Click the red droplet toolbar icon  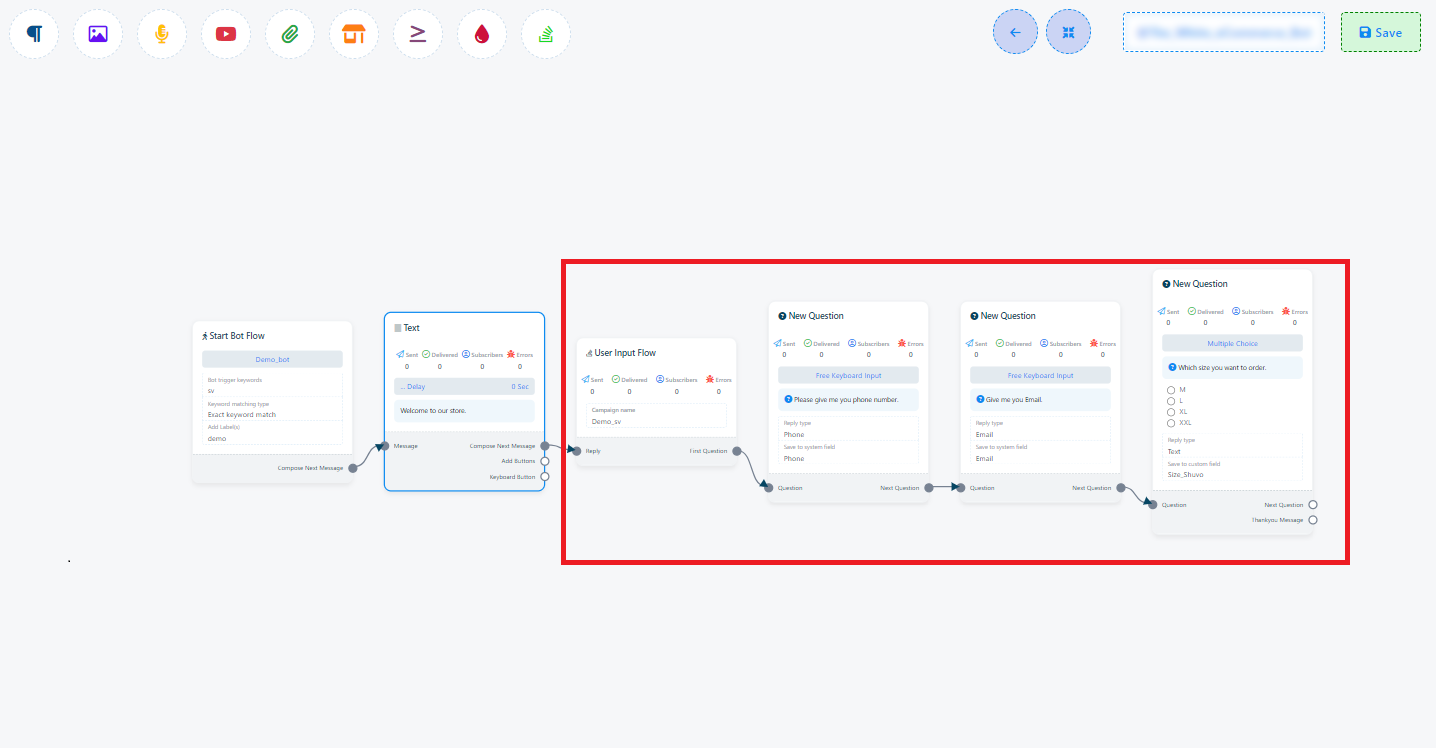pos(482,34)
